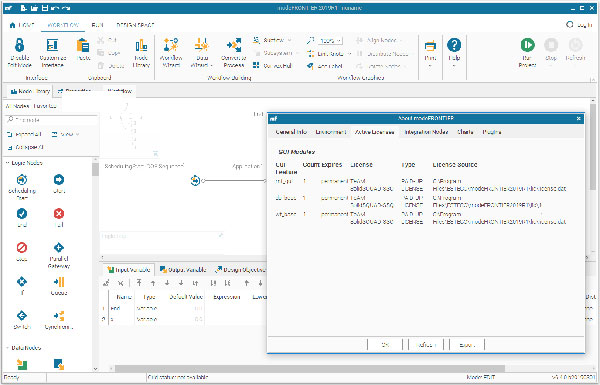Collapse the Logic Nodes group
This screenshot has height=385, width=600.
pos(7,163)
